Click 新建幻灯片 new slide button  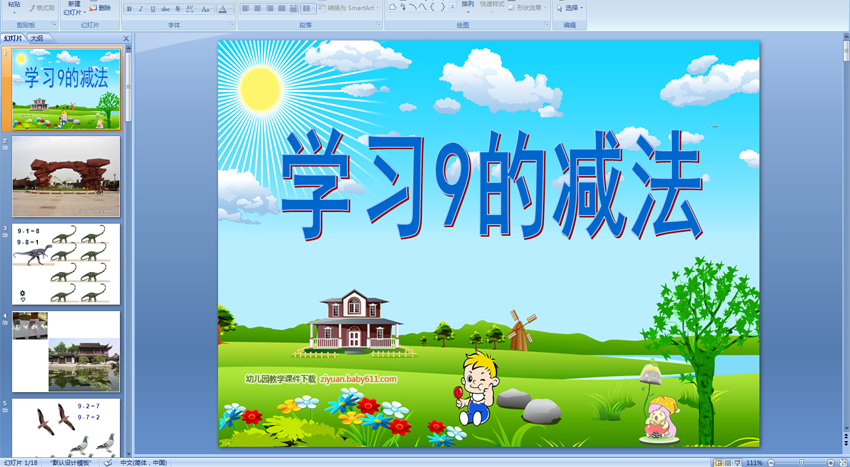point(72,8)
